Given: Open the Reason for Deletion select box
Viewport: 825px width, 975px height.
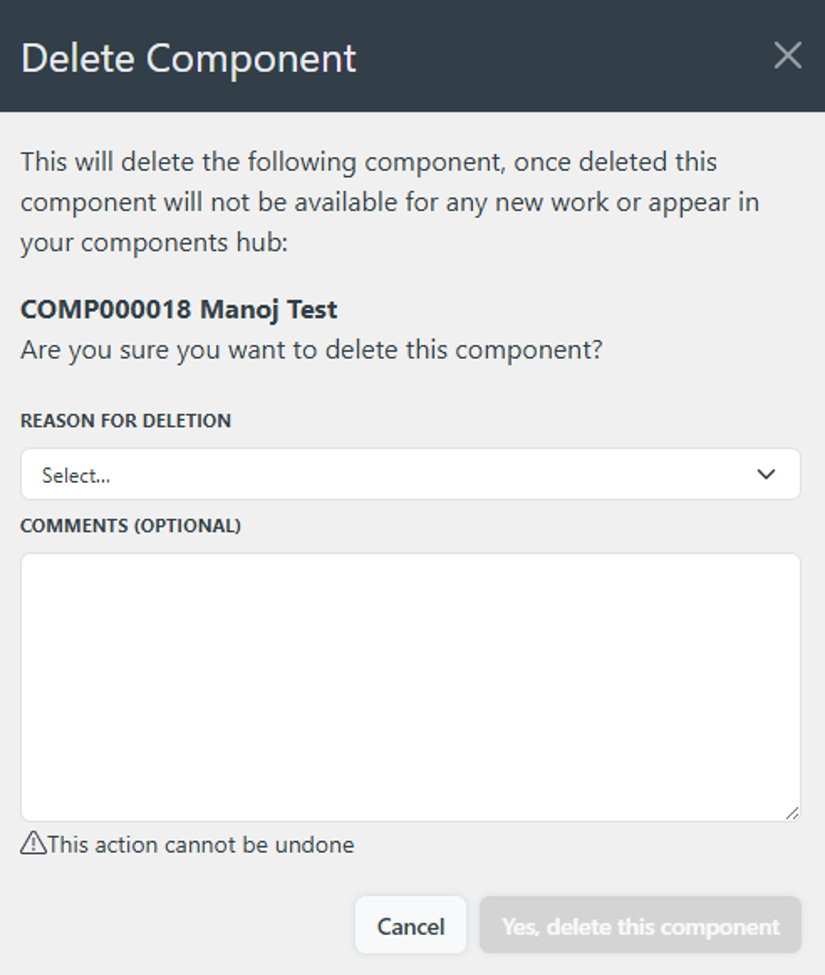Looking at the screenshot, I should point(410,474).
